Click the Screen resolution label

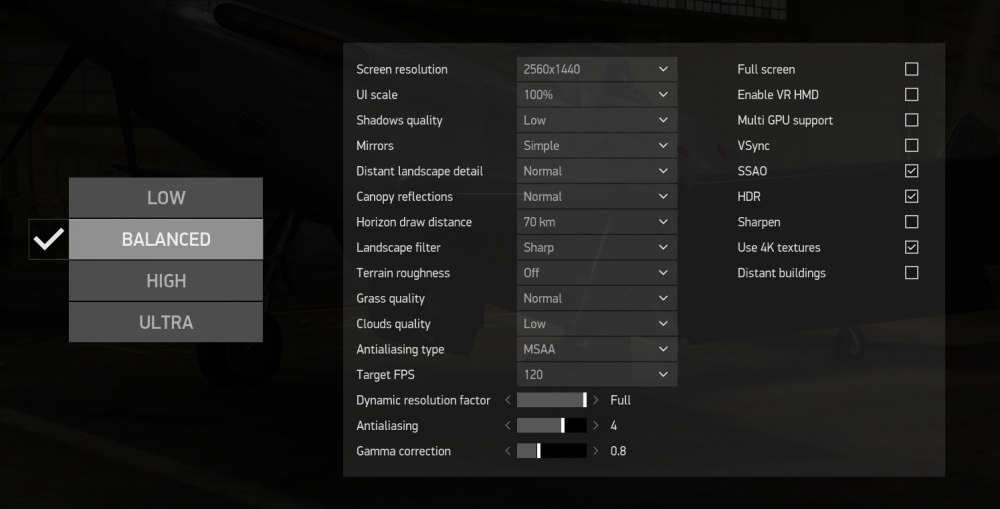tap(402, 70)
